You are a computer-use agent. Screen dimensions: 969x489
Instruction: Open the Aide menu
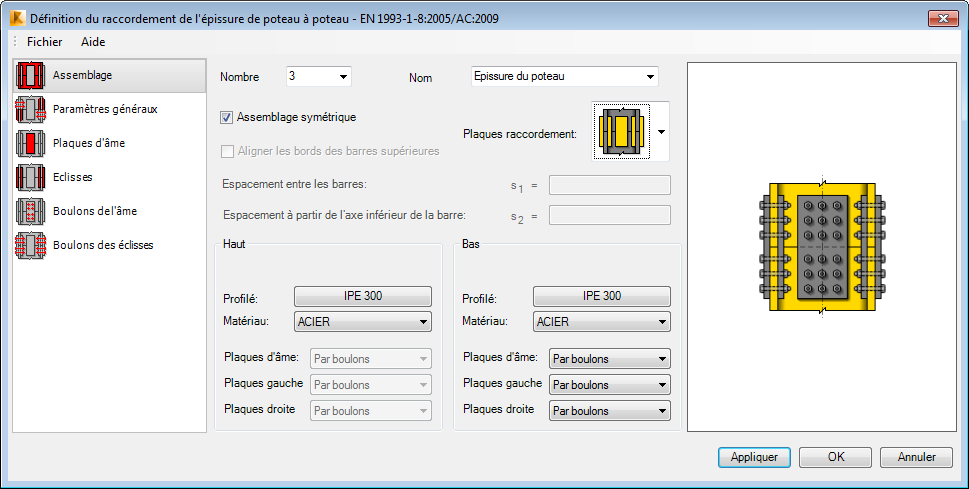click(x=93, y=42)
